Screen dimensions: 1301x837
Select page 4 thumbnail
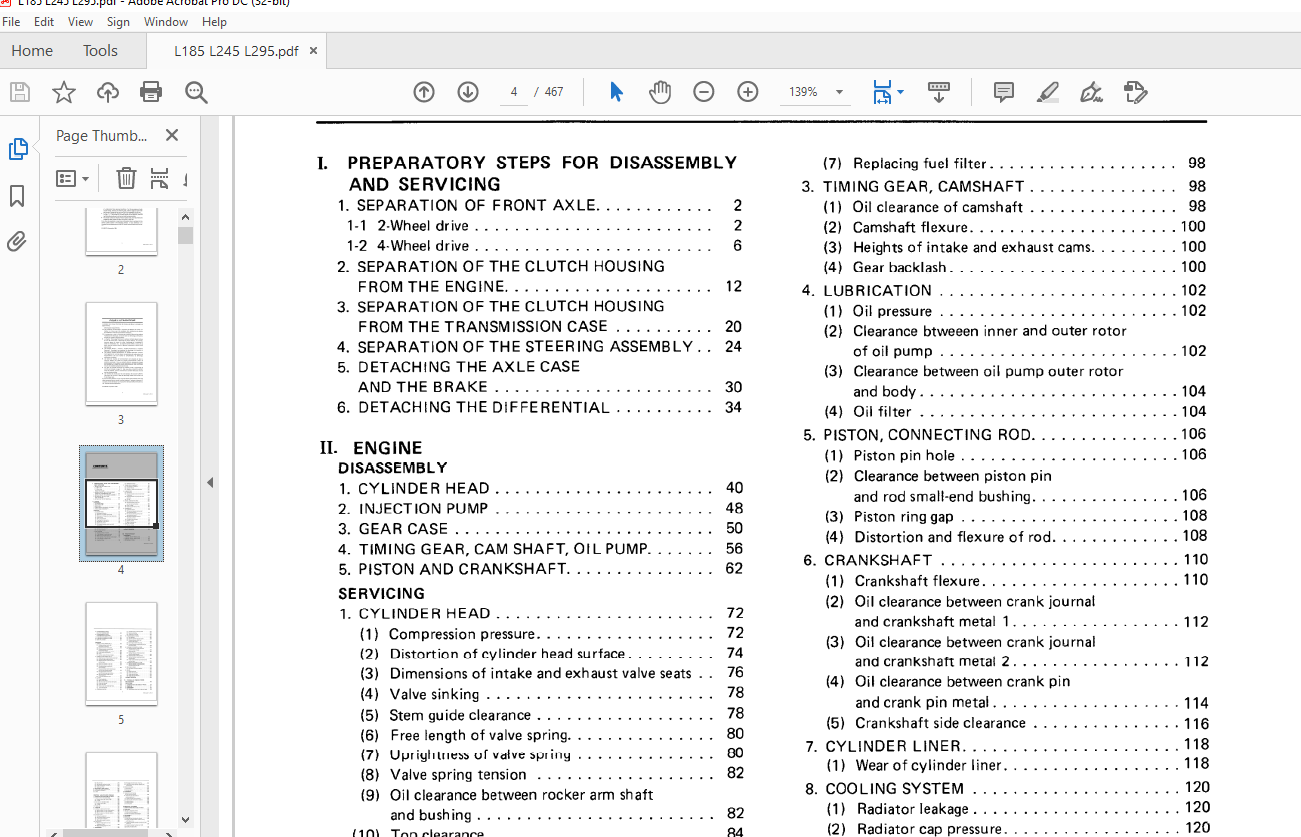[x=121, y=503]
